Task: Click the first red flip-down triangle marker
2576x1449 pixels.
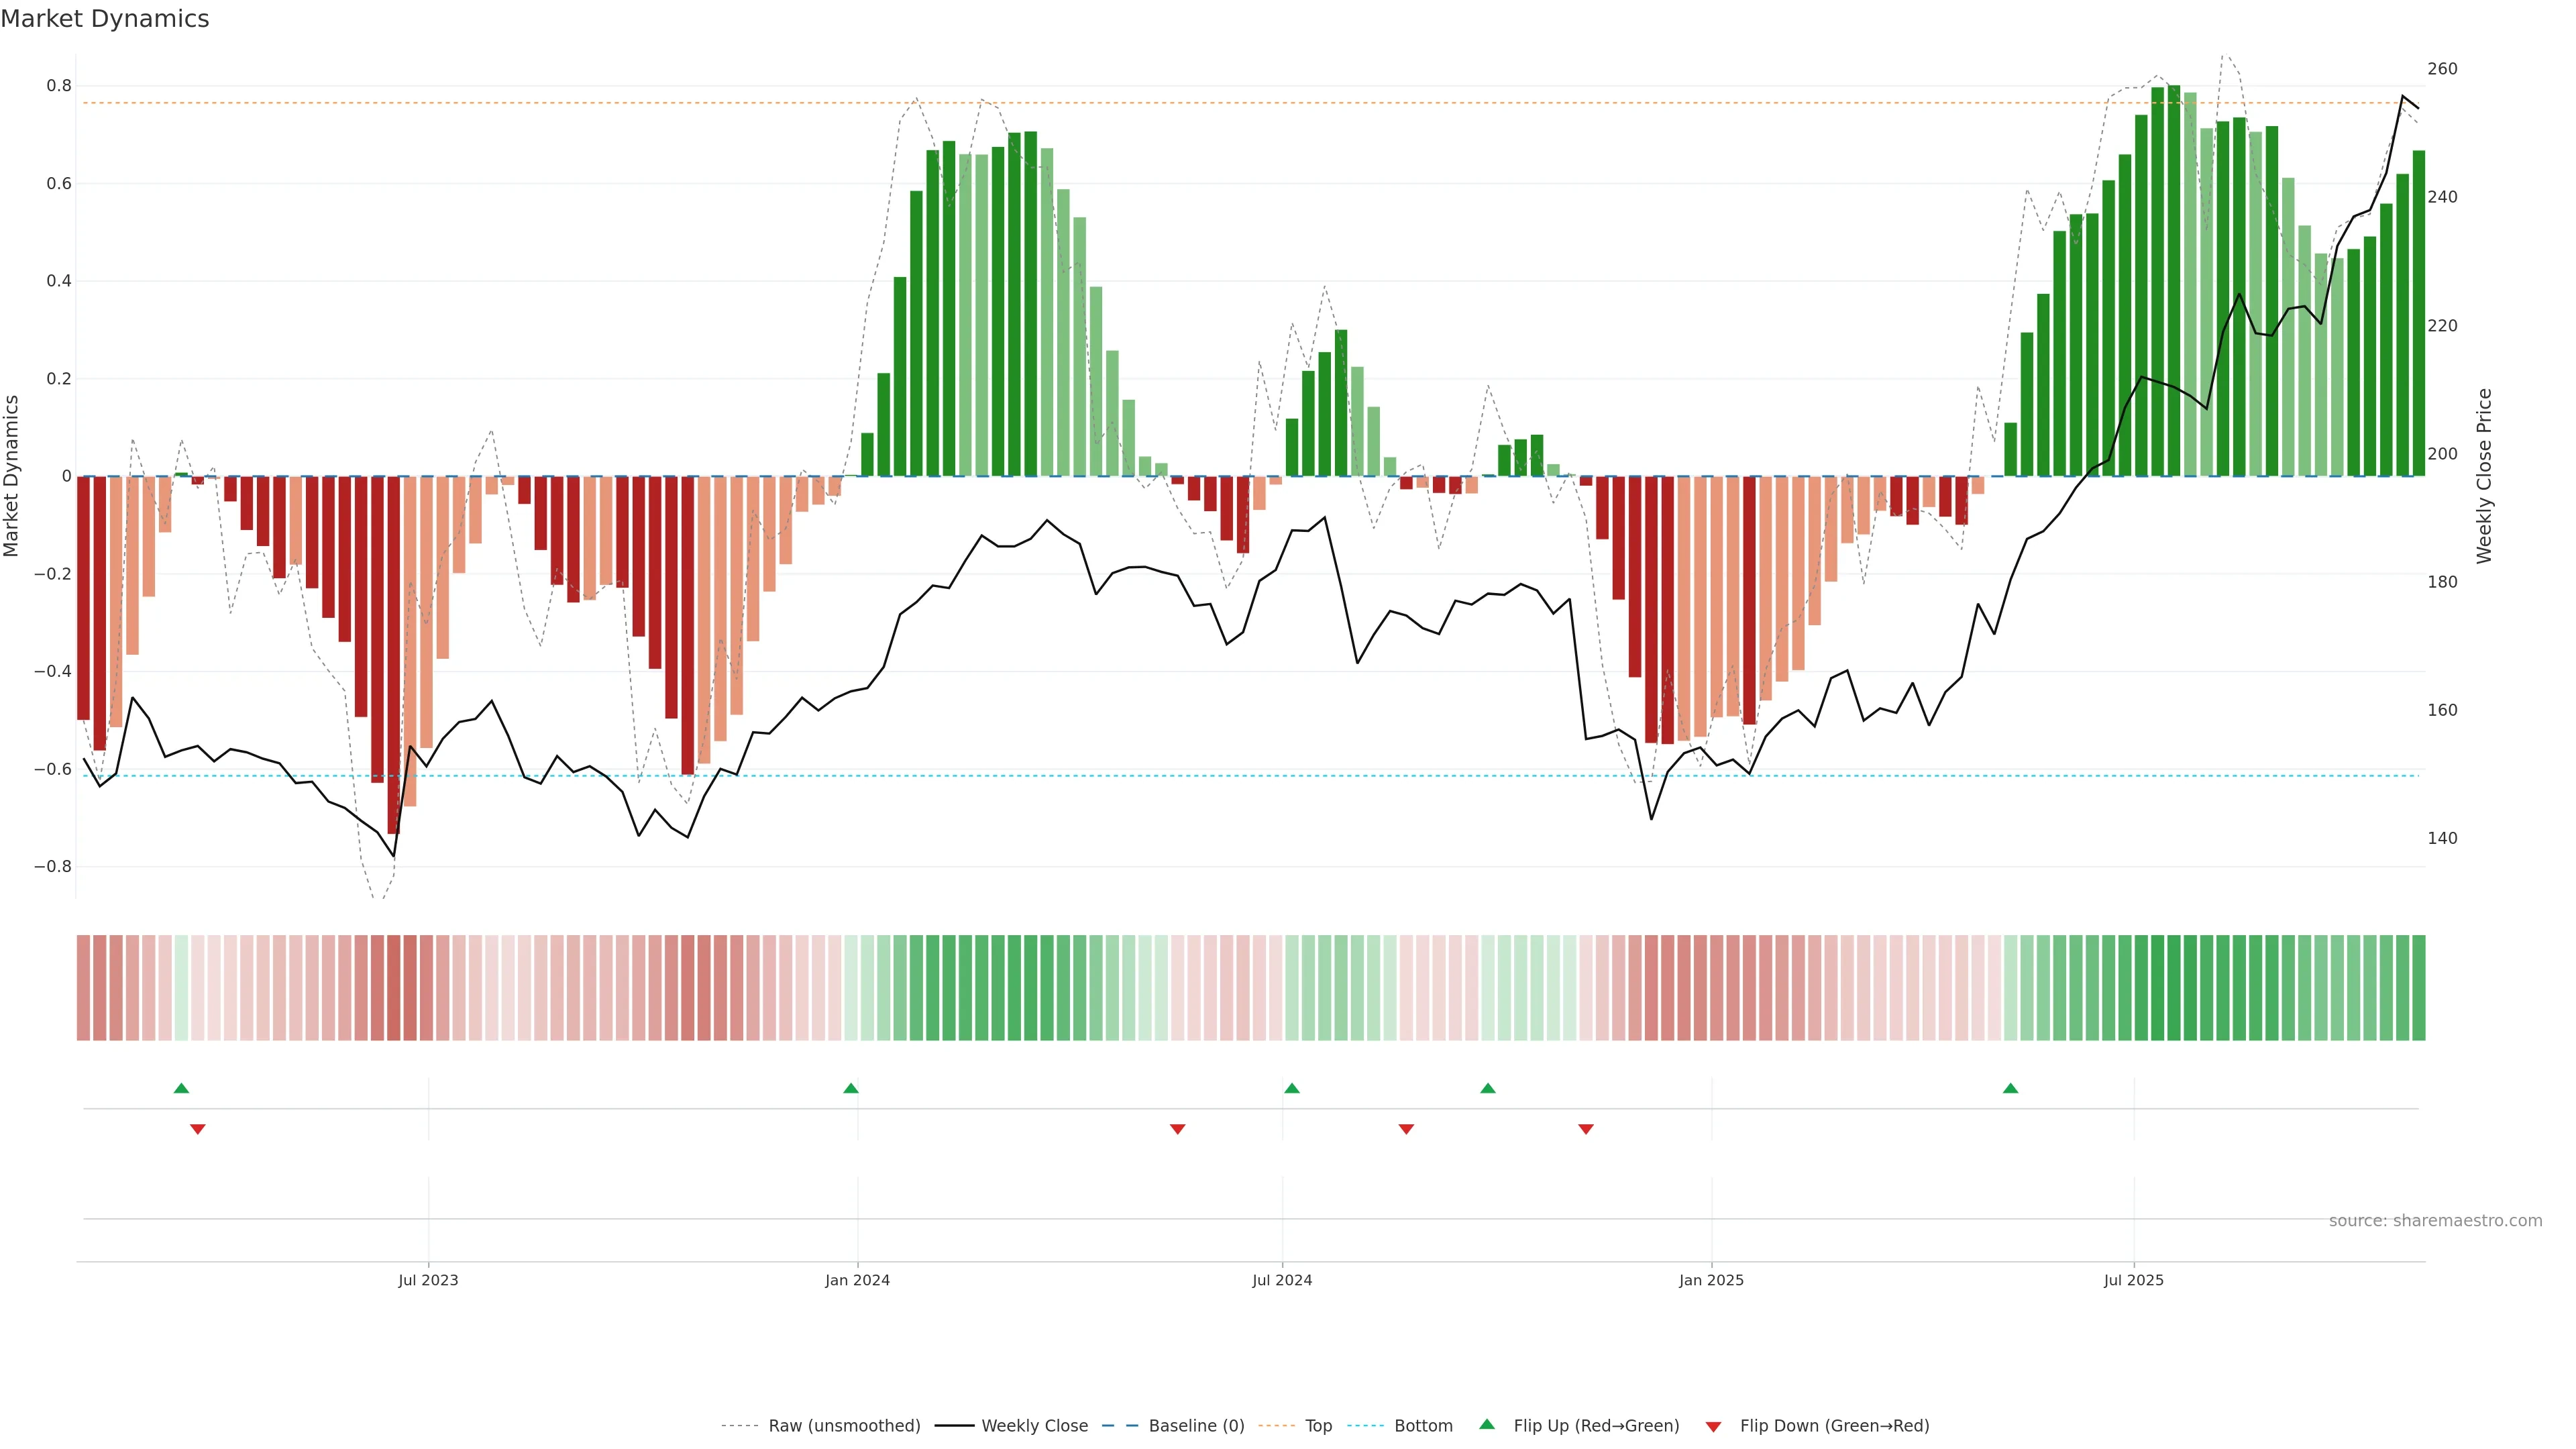Action: click(x=198, y=1129)
